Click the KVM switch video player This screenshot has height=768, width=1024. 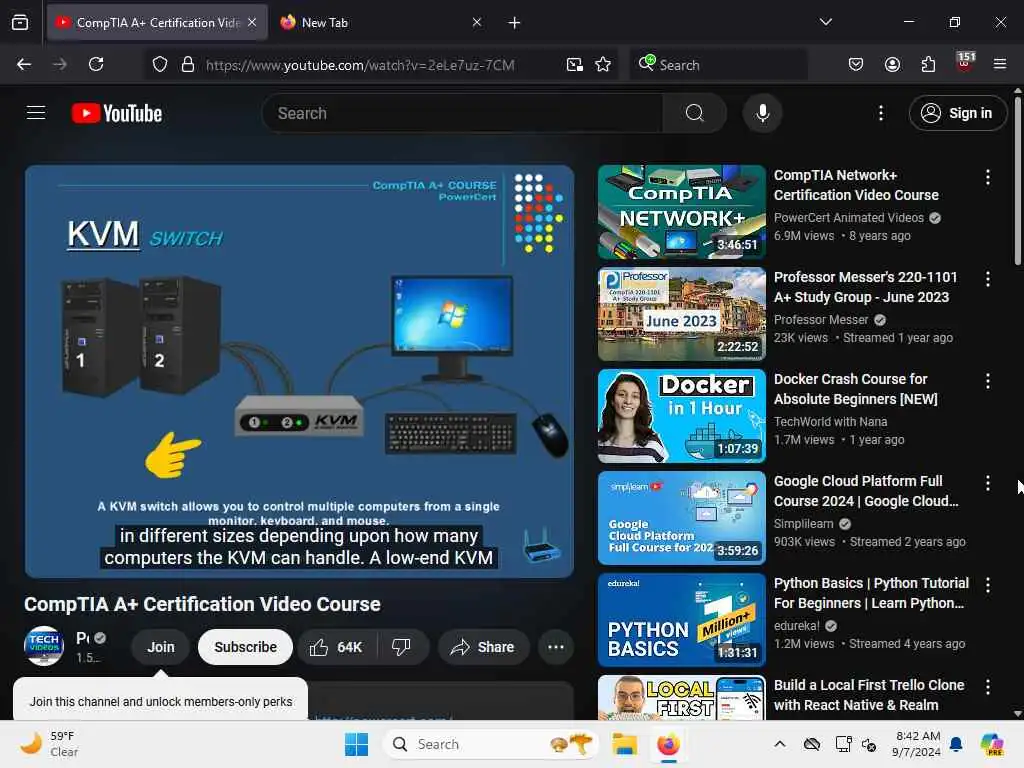(299, 371)
